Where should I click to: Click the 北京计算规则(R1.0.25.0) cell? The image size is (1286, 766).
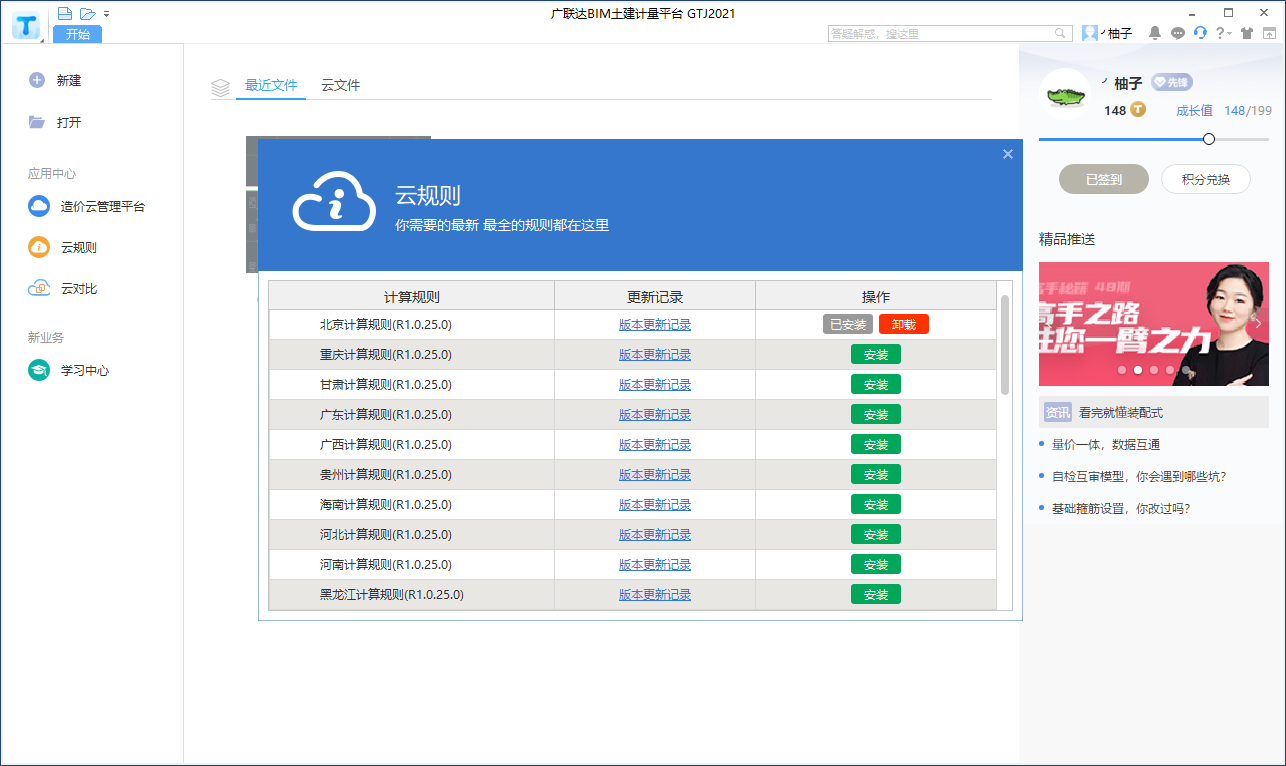tap(412, 324)
